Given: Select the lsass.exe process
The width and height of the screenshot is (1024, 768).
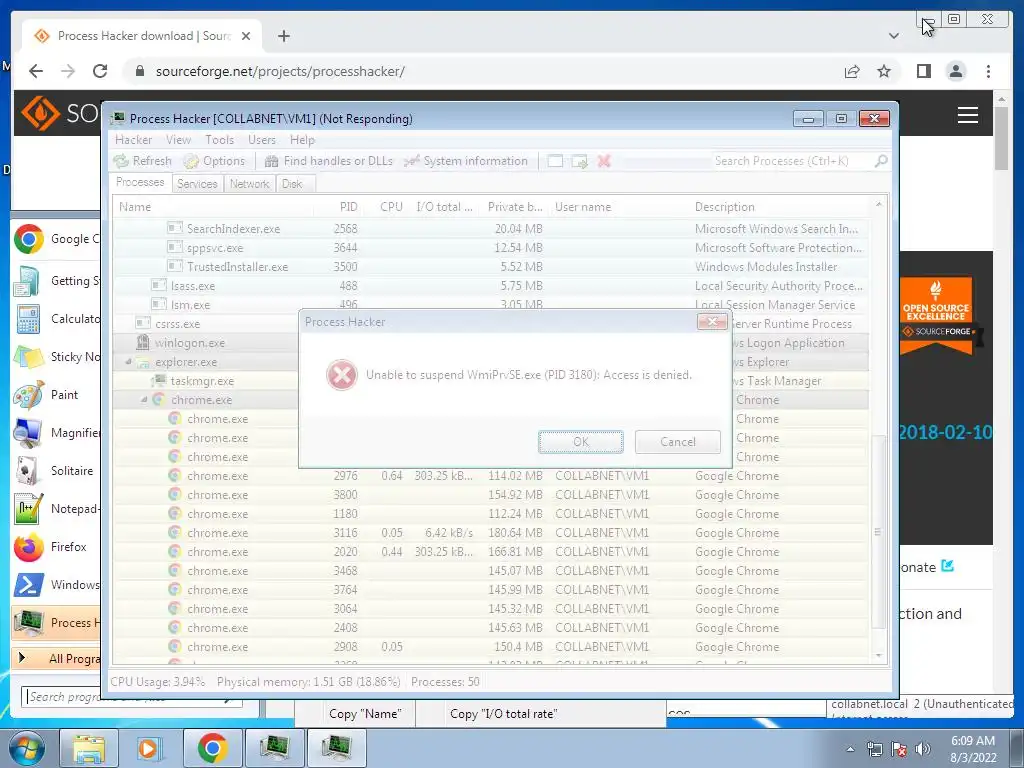Looking at the screenshot, I should click(x=491, y=285).
